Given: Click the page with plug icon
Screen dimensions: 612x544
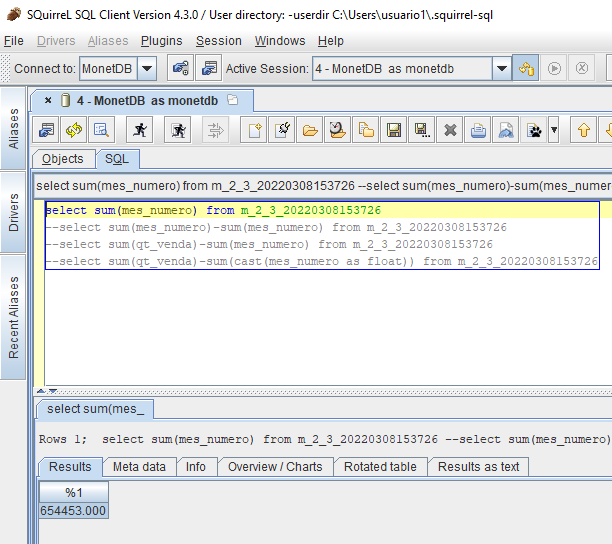Looking at the screenshot, I should [281, 130].
